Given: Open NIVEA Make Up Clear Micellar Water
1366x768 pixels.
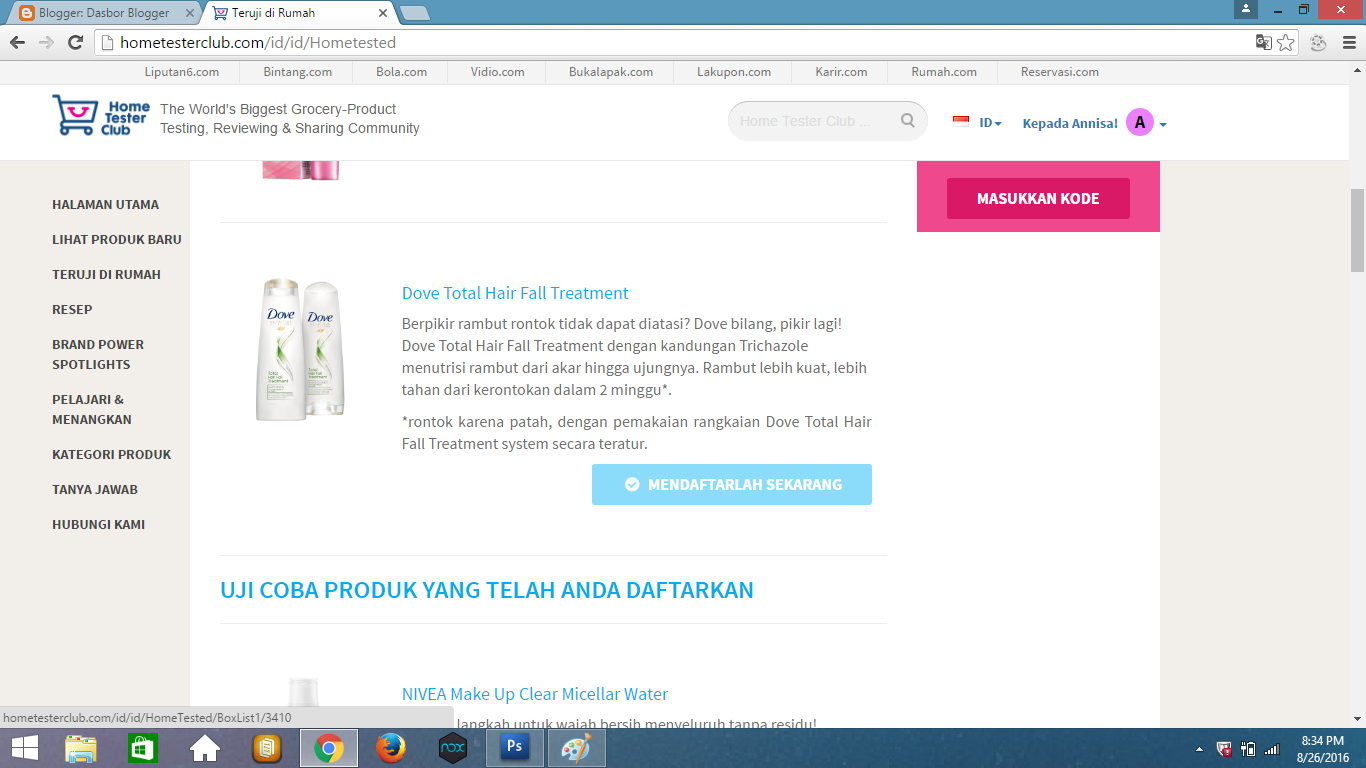Looking at the screenshot, I should click(533, 693).
